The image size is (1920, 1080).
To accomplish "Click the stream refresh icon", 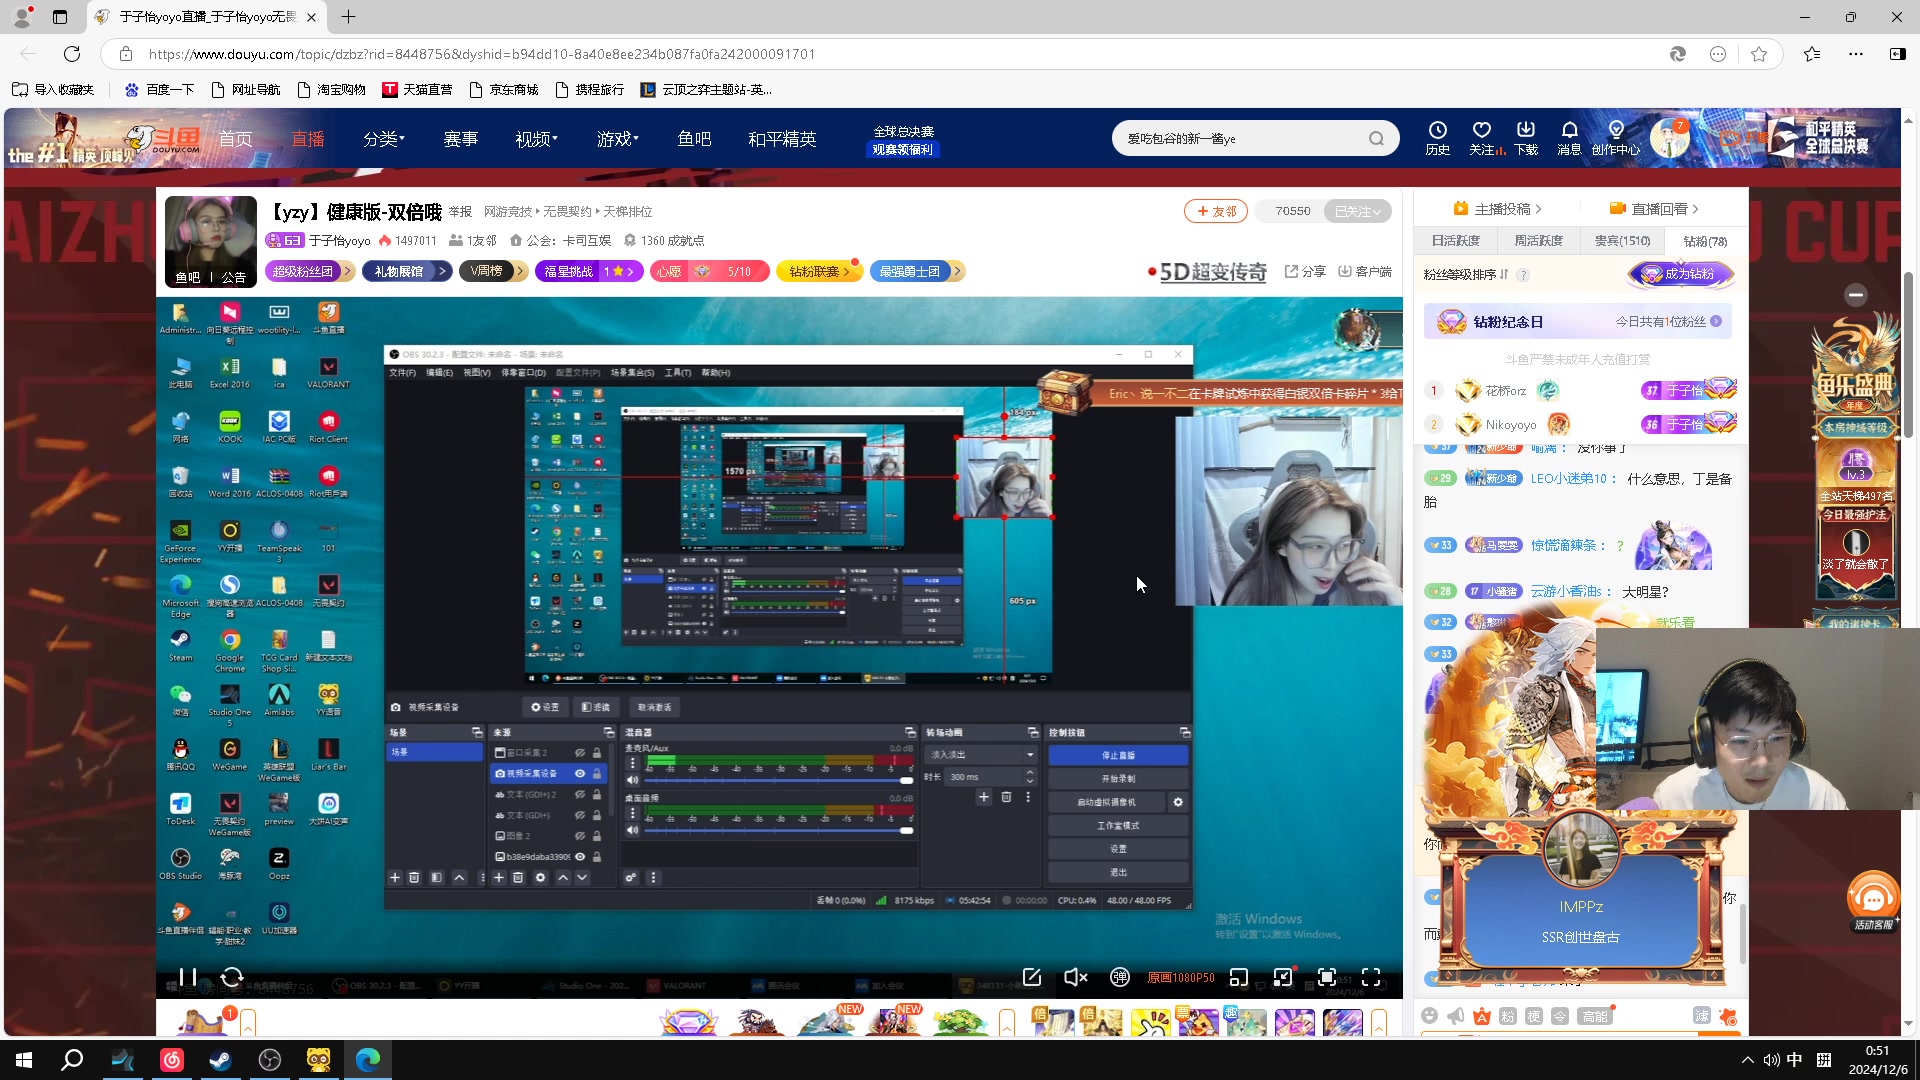I will coord(232,977).
